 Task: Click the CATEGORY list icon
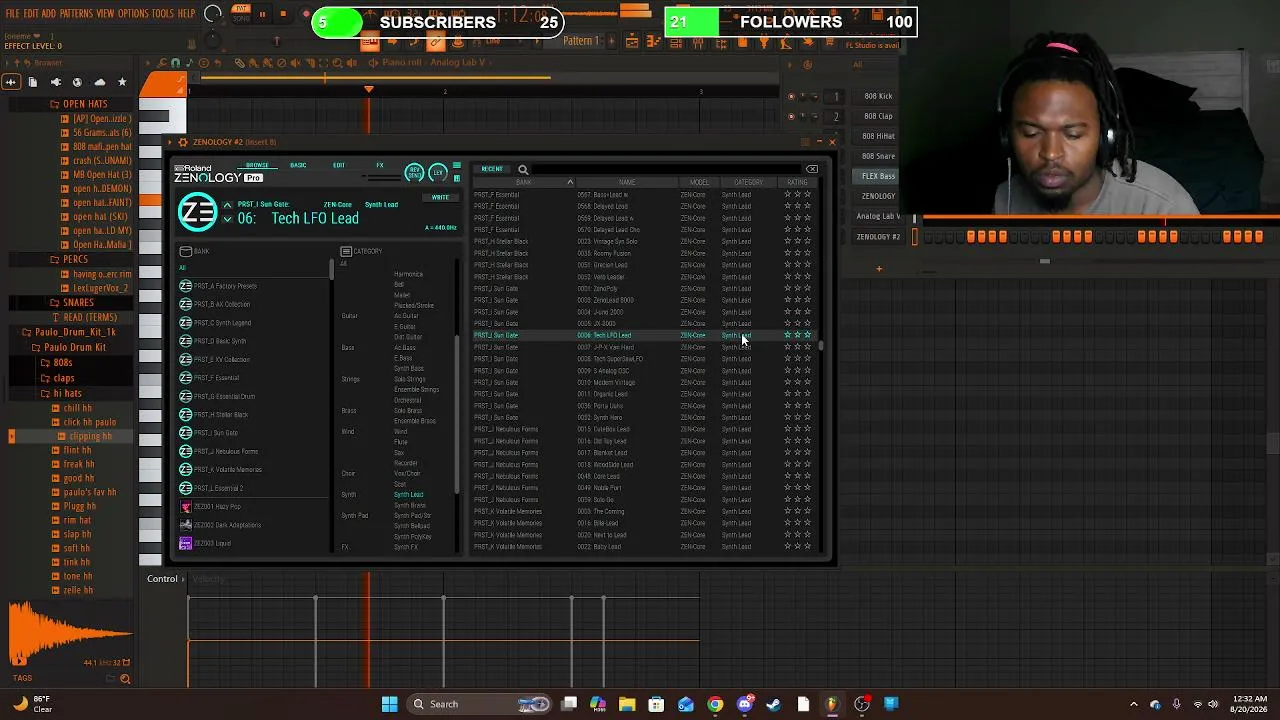tap(346, 251)
